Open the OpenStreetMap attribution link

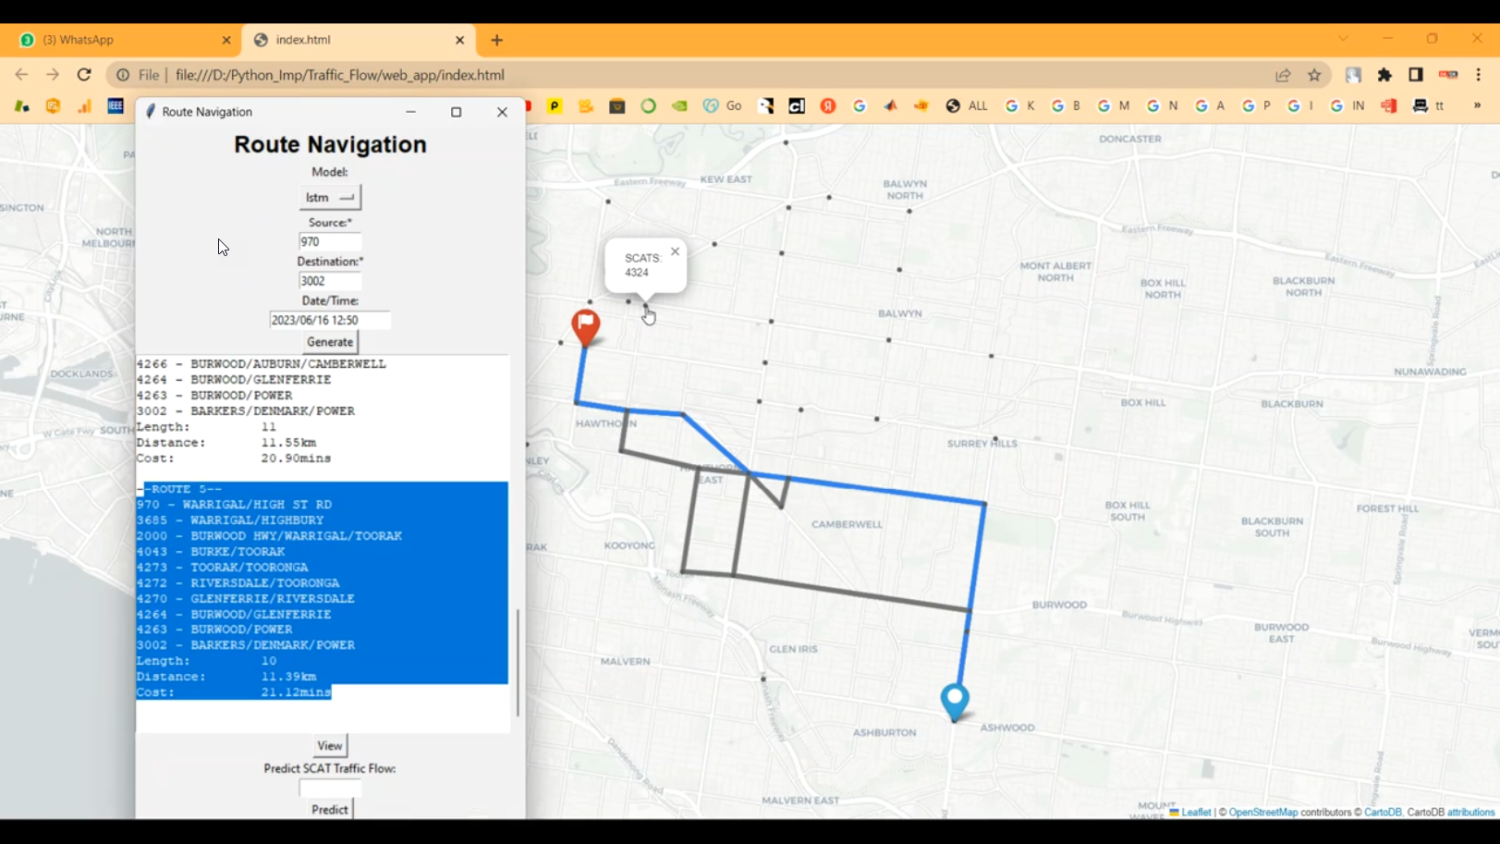[1262, 812]
